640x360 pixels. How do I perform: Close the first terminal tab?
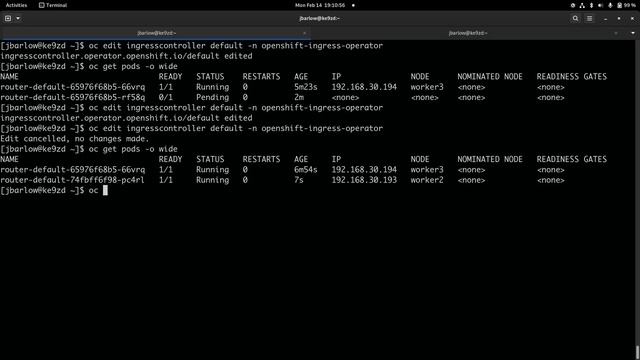(304, 33)
